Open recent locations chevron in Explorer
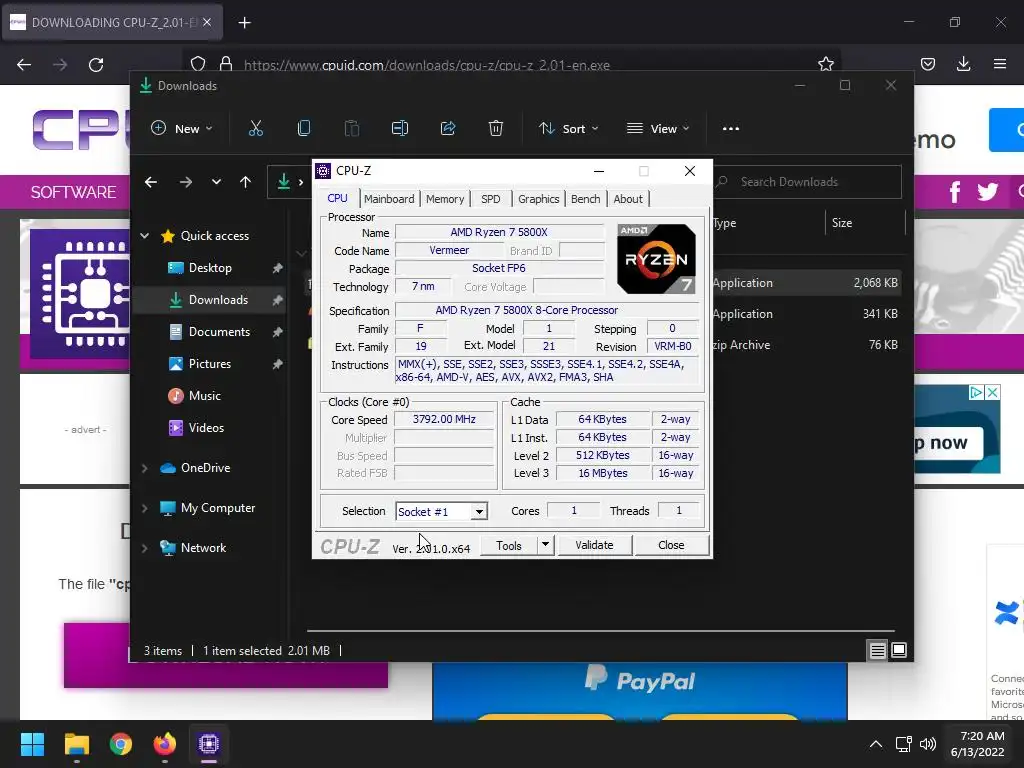Viewport: 1024px width, 768px height. (216, 182)
